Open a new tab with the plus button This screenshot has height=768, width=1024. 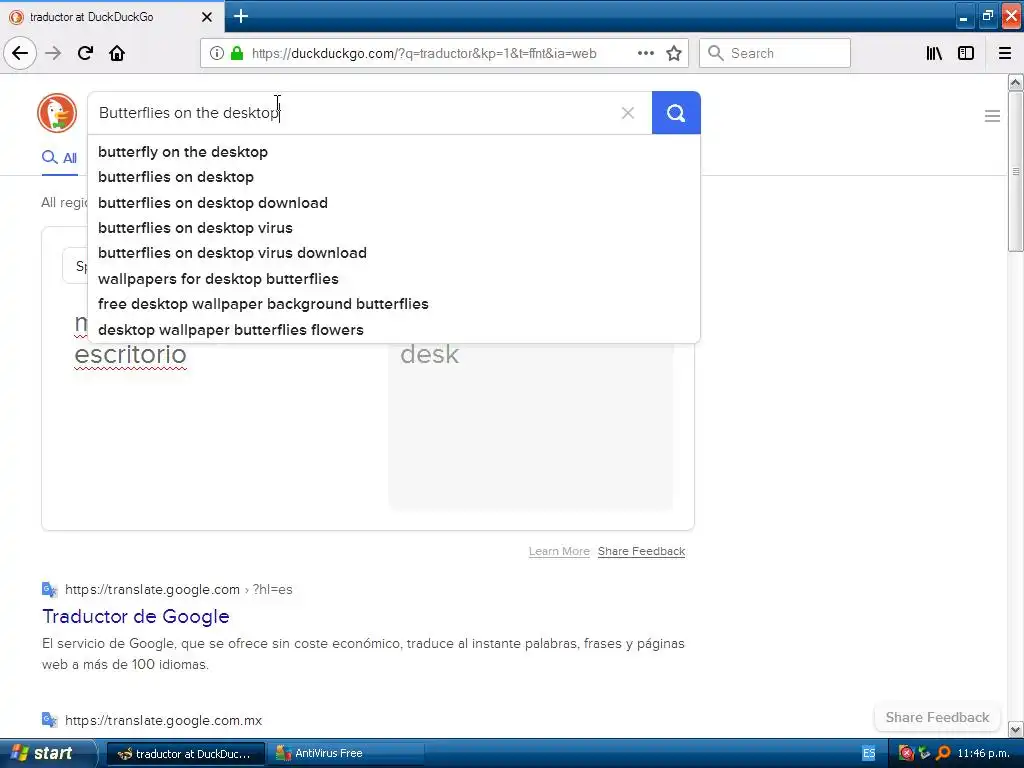(x=241, y=16)
